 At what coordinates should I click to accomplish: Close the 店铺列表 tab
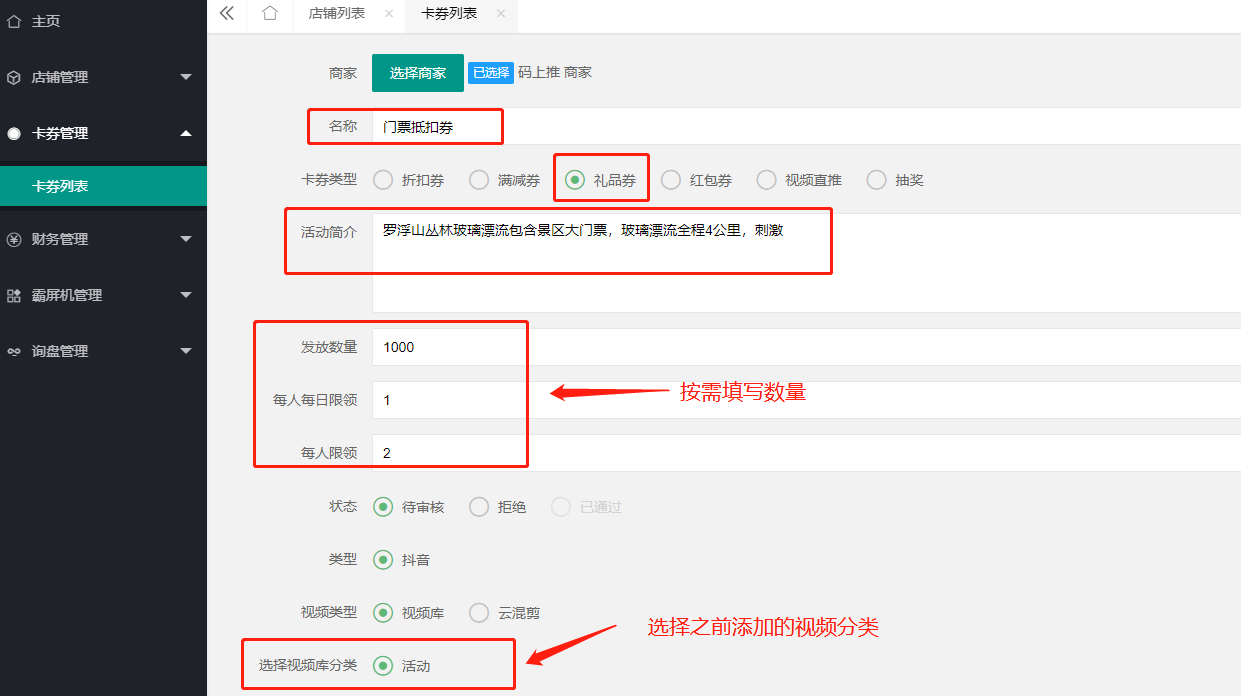[x=388, y=14]
